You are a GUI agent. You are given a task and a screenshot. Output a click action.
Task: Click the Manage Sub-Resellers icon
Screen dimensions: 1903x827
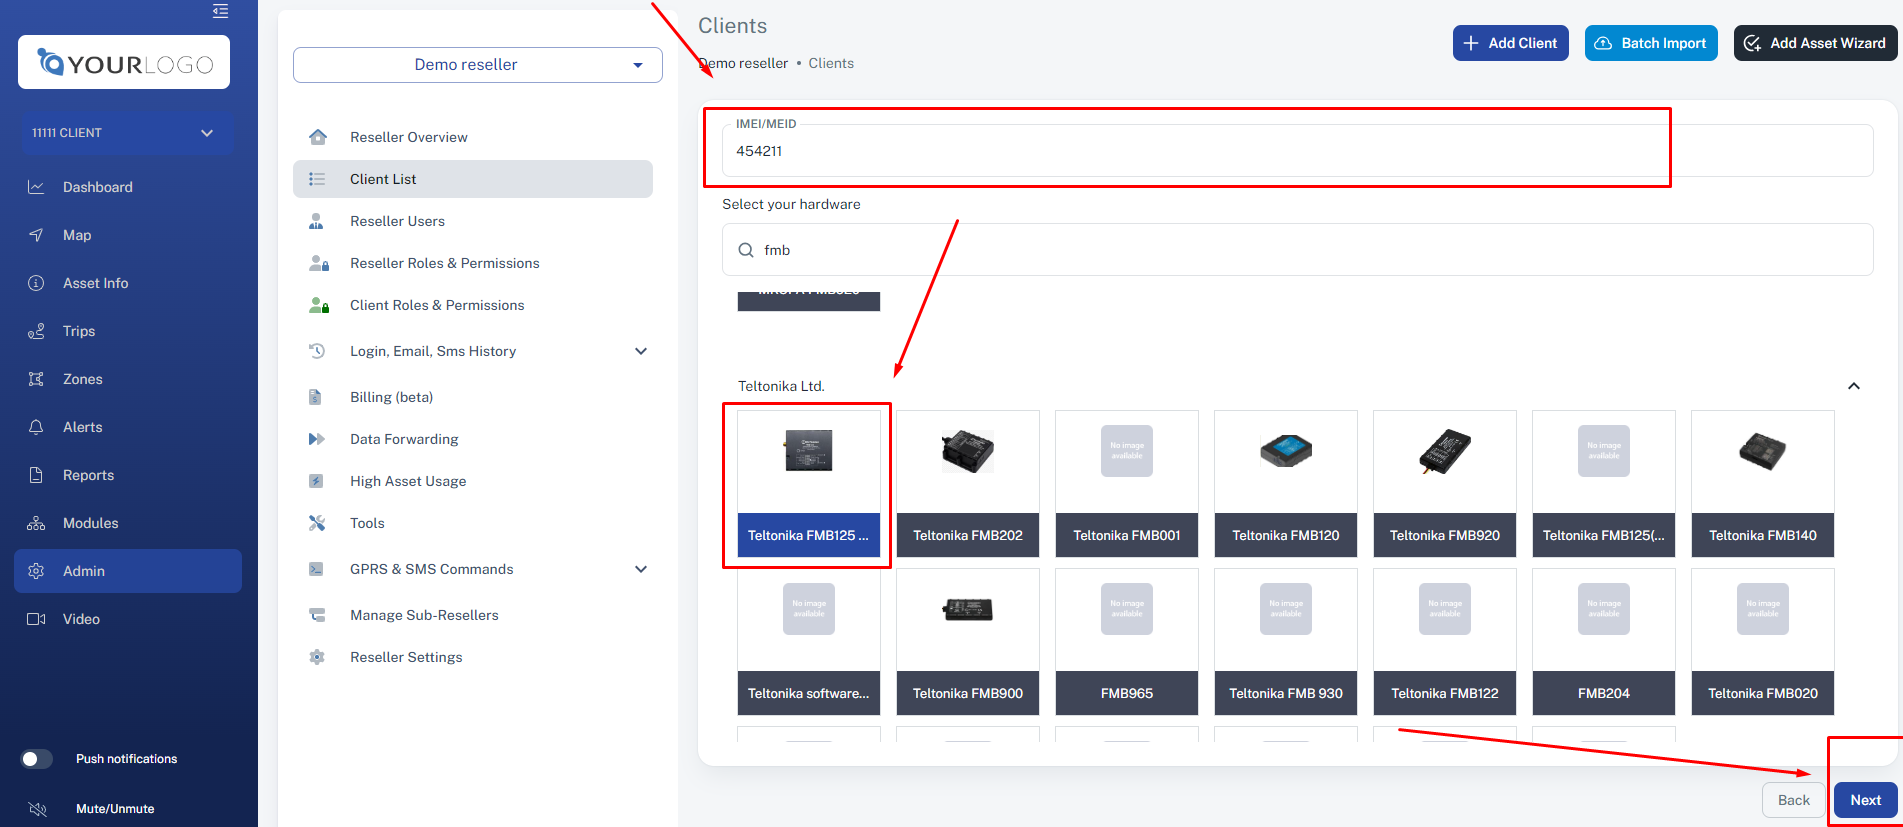tap(317, 615)
